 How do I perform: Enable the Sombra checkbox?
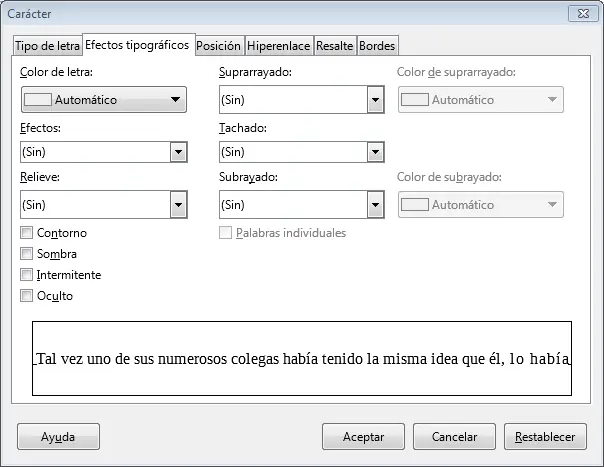[x=27, y=254]
